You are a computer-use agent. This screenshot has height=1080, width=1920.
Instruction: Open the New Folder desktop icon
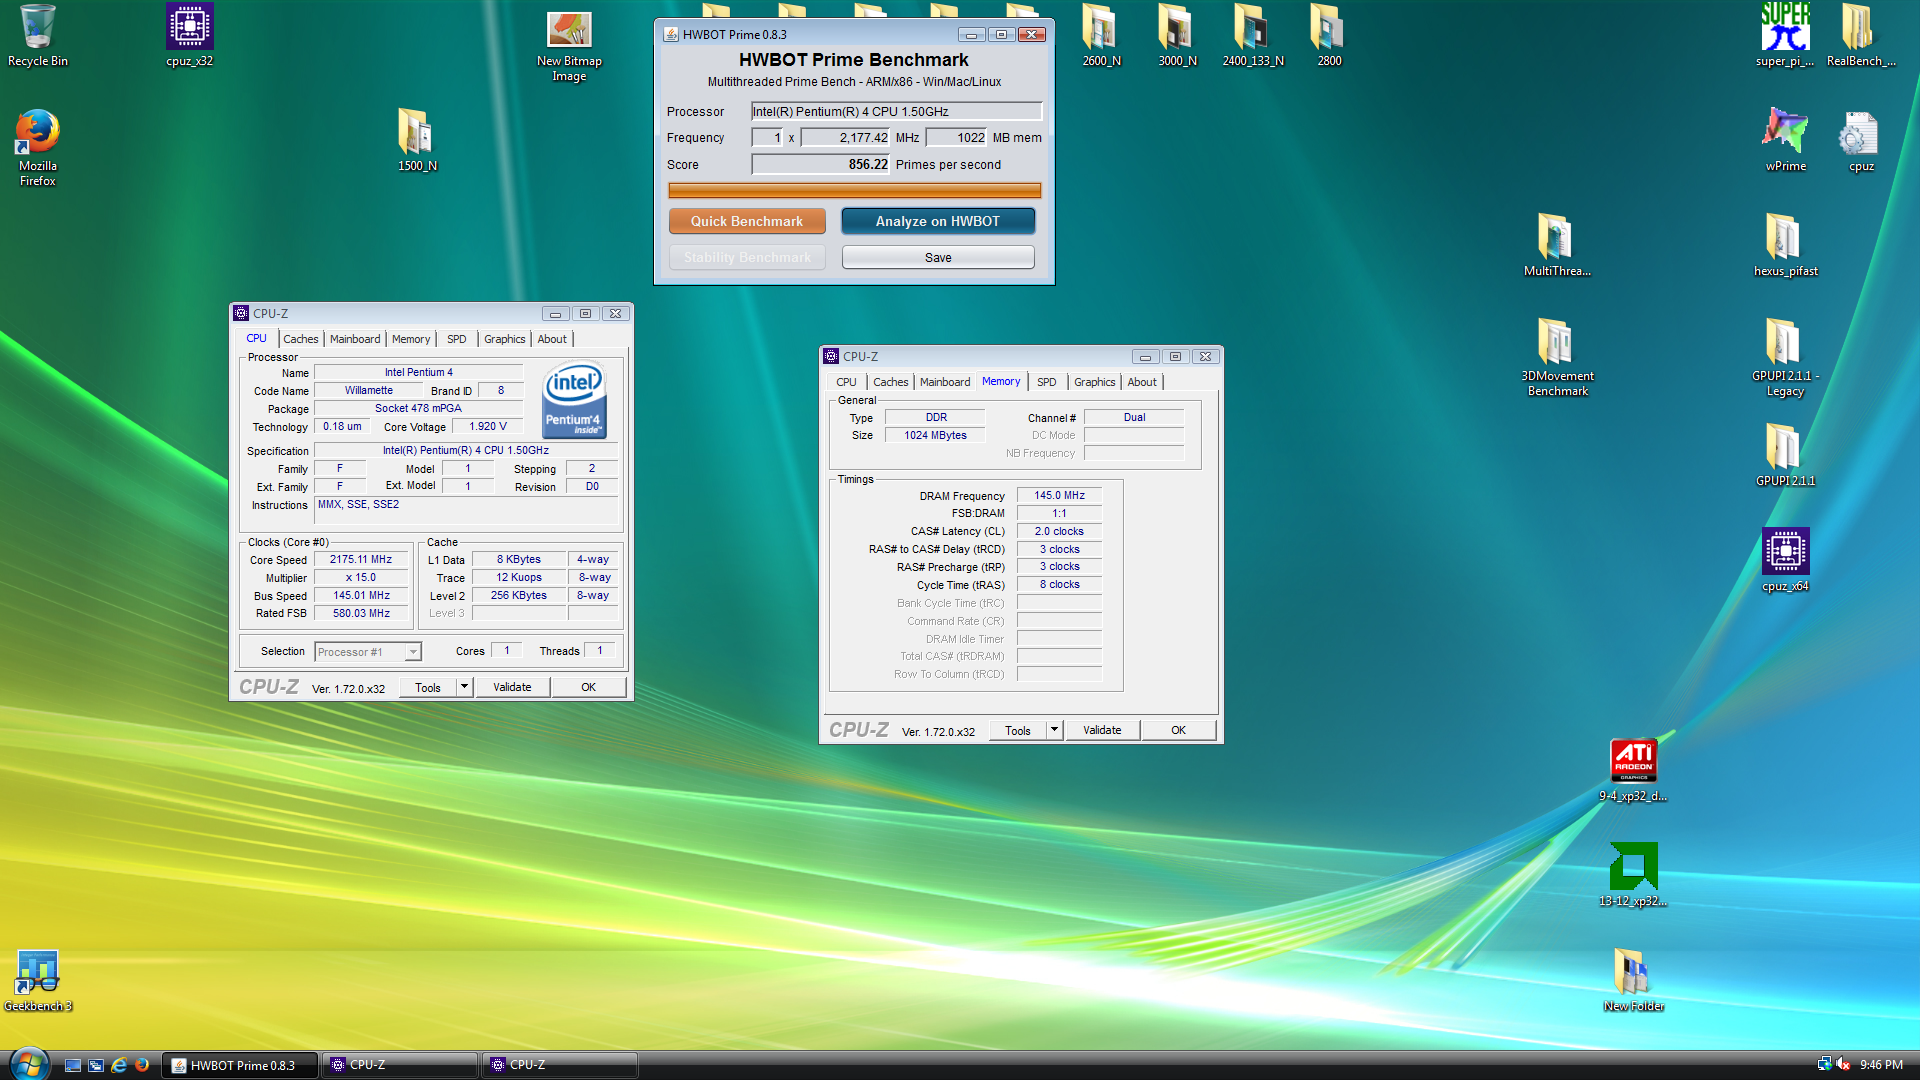pos(1633,980)
